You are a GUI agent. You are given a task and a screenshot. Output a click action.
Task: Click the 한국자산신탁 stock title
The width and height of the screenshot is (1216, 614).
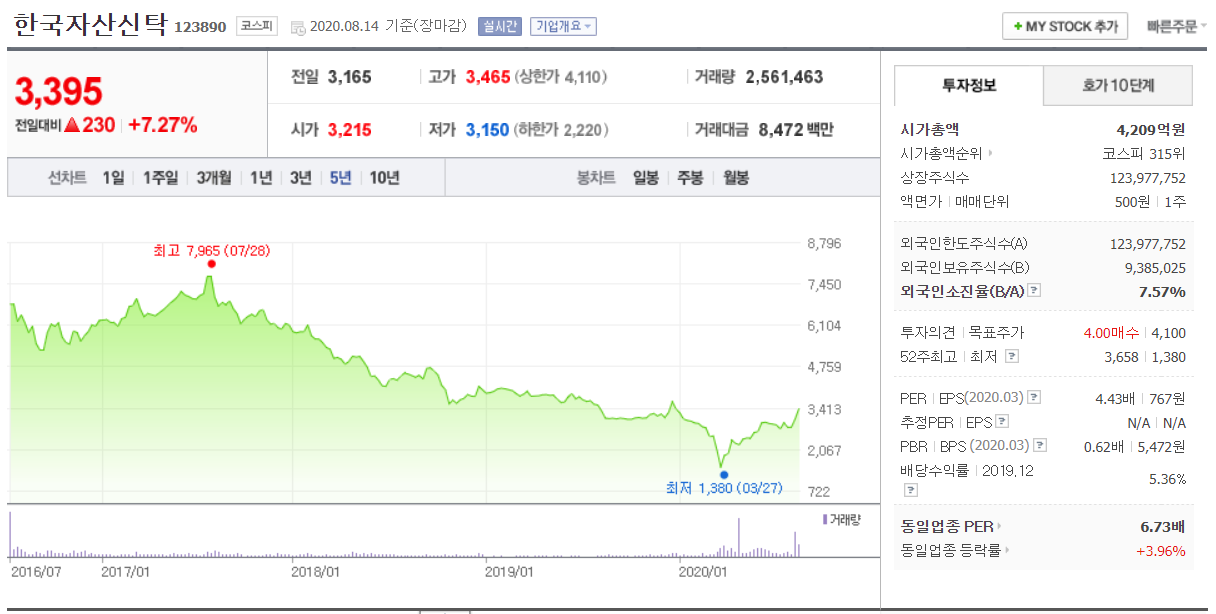[90, 24]
